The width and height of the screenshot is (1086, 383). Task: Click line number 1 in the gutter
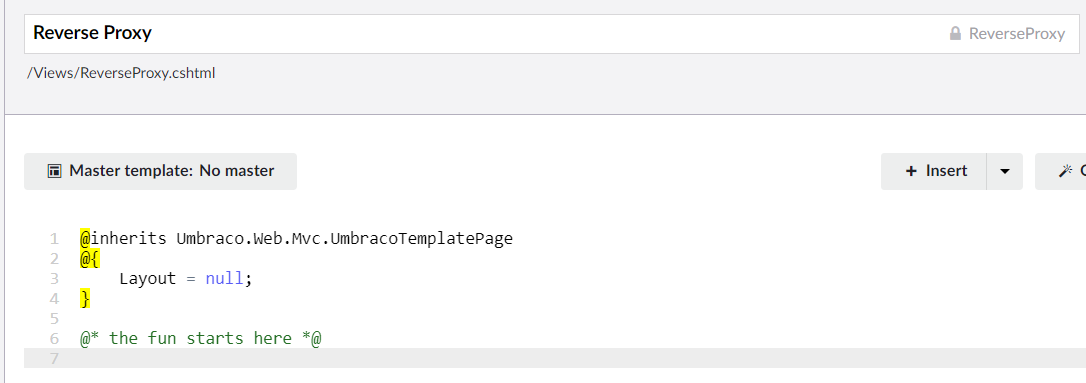(54, 240)
